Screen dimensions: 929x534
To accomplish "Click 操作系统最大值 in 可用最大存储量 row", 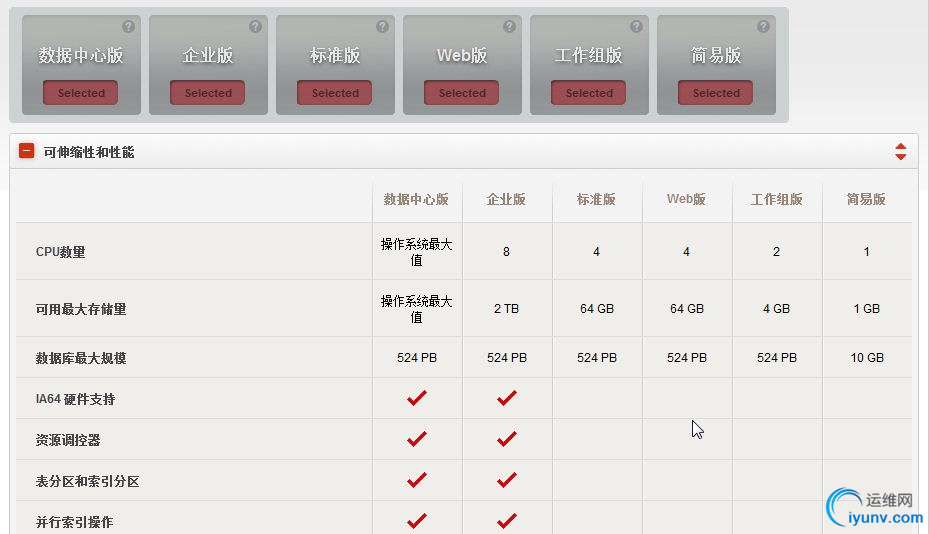I will (x=417, y=309).
